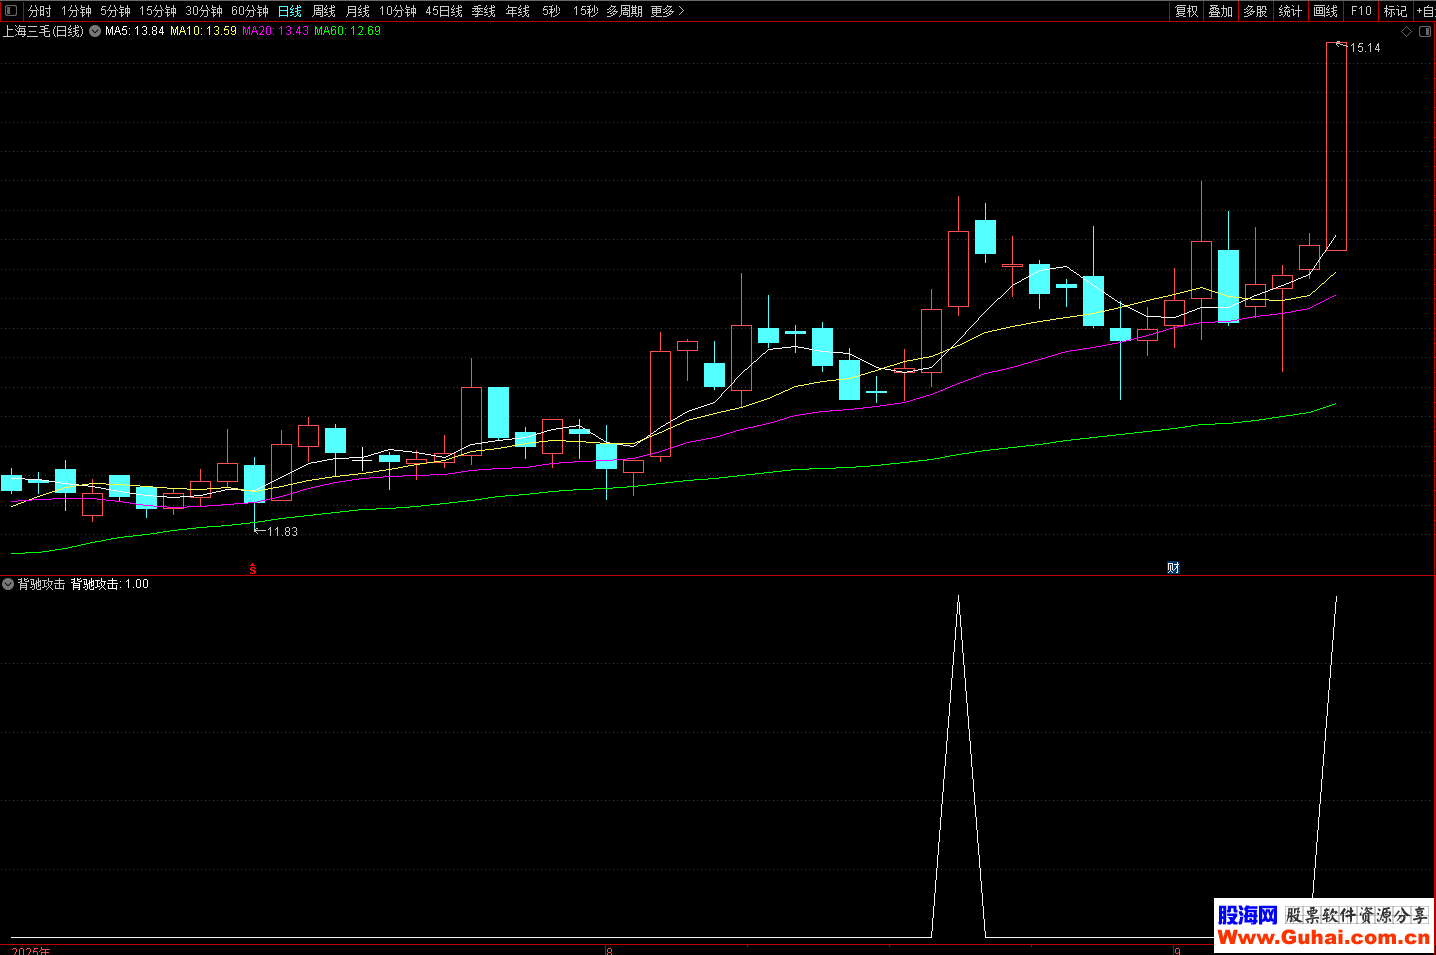Select the 15分钟 period tab
The width and height of the screenshot is (1436, 955).
tap(157, 11)
